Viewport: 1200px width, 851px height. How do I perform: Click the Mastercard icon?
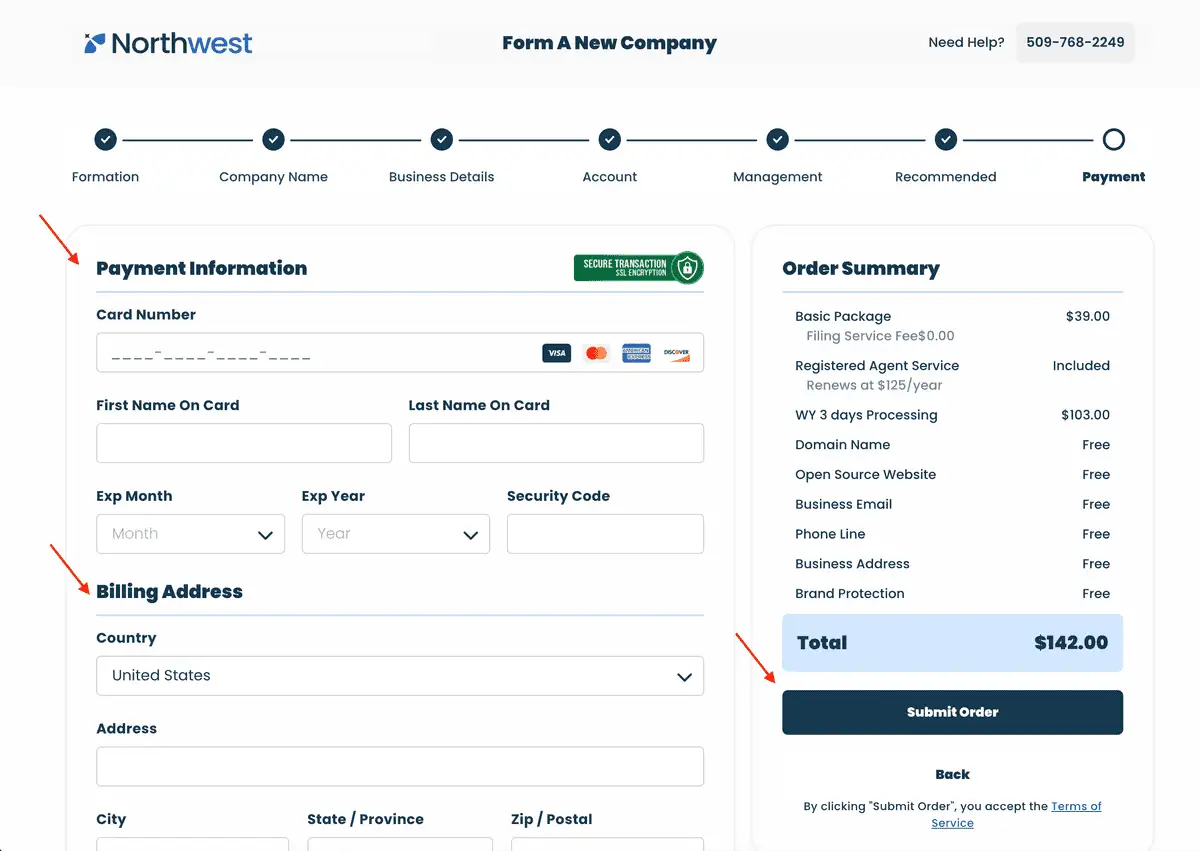coord(597,353)
